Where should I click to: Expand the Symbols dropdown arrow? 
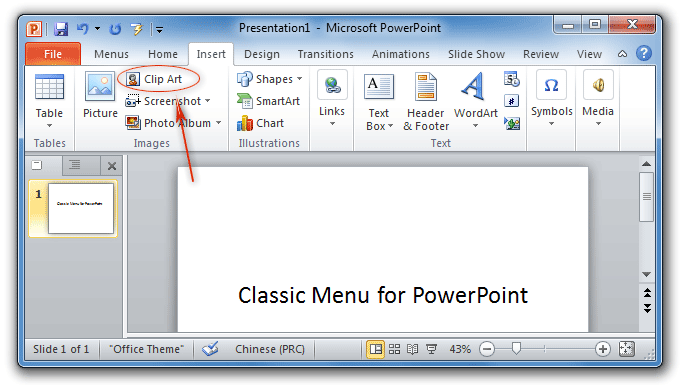pyautogui.click(x=551, y=124)
